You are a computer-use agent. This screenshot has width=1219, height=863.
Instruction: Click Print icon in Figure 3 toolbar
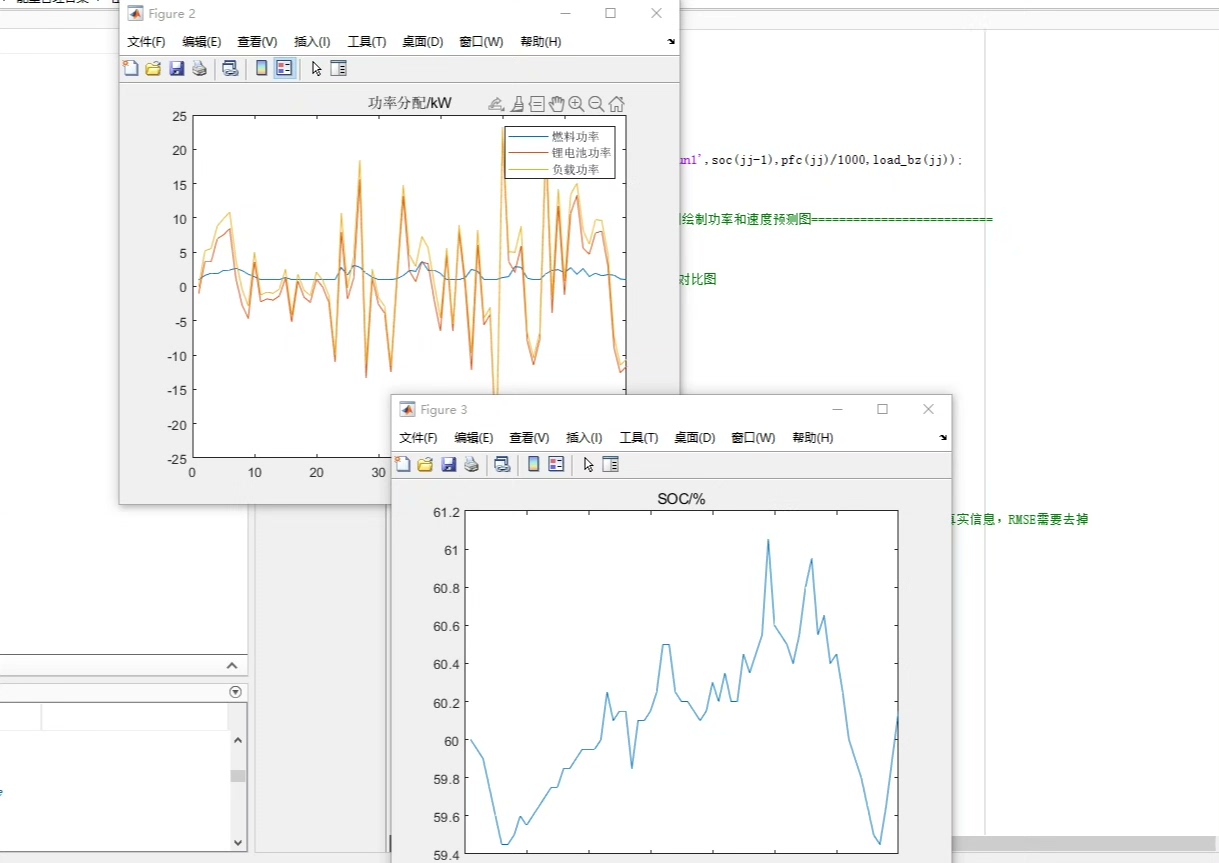pos(471,464)
